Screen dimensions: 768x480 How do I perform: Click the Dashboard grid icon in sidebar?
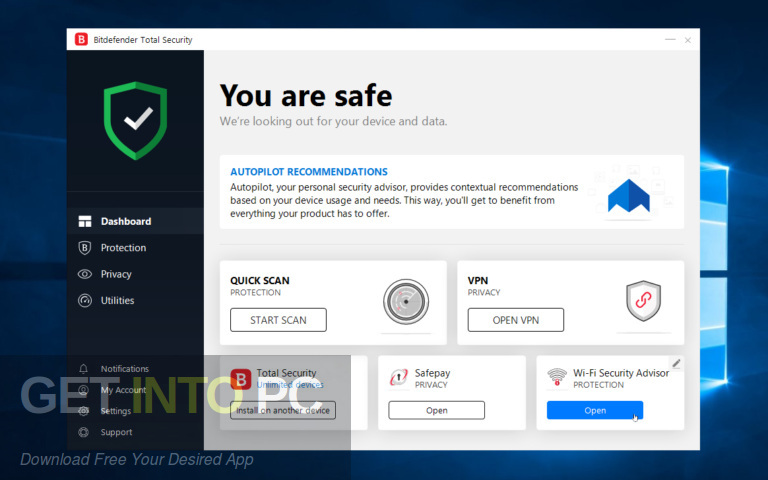click(85, 221)
